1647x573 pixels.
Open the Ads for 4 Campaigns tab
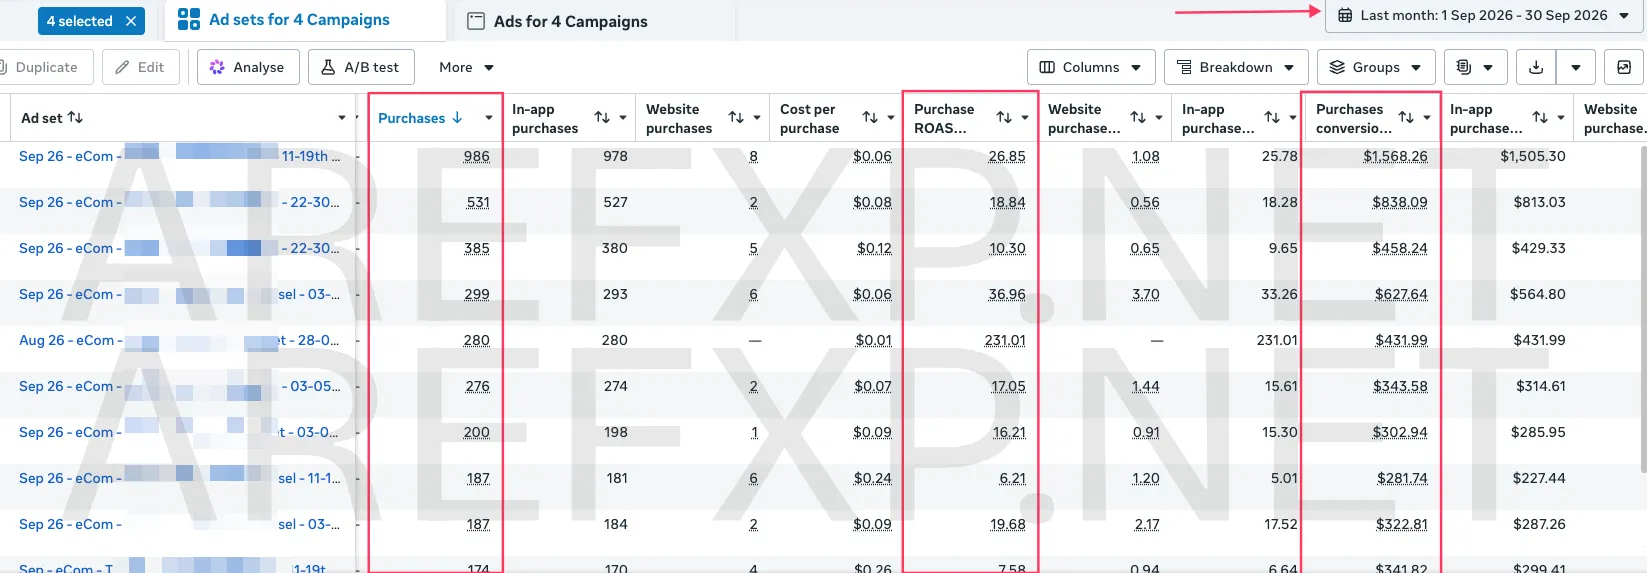(x=558, y=21)
